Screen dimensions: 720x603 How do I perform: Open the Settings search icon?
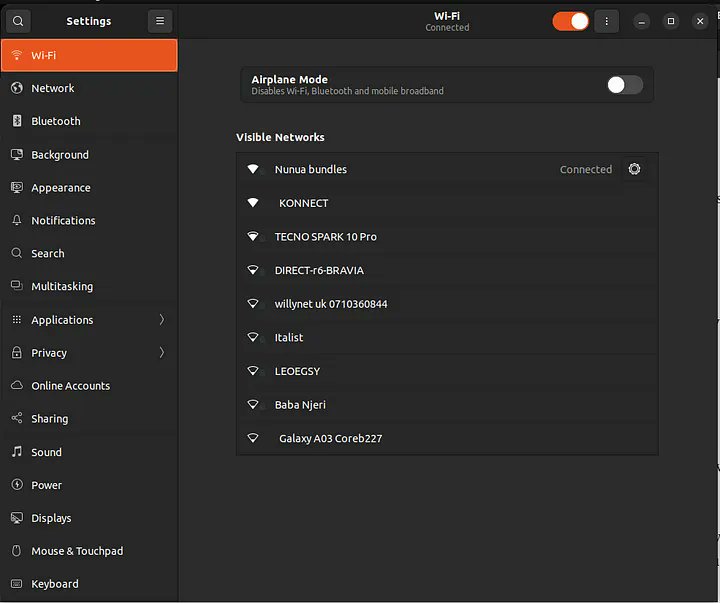[x=18, y=21]
